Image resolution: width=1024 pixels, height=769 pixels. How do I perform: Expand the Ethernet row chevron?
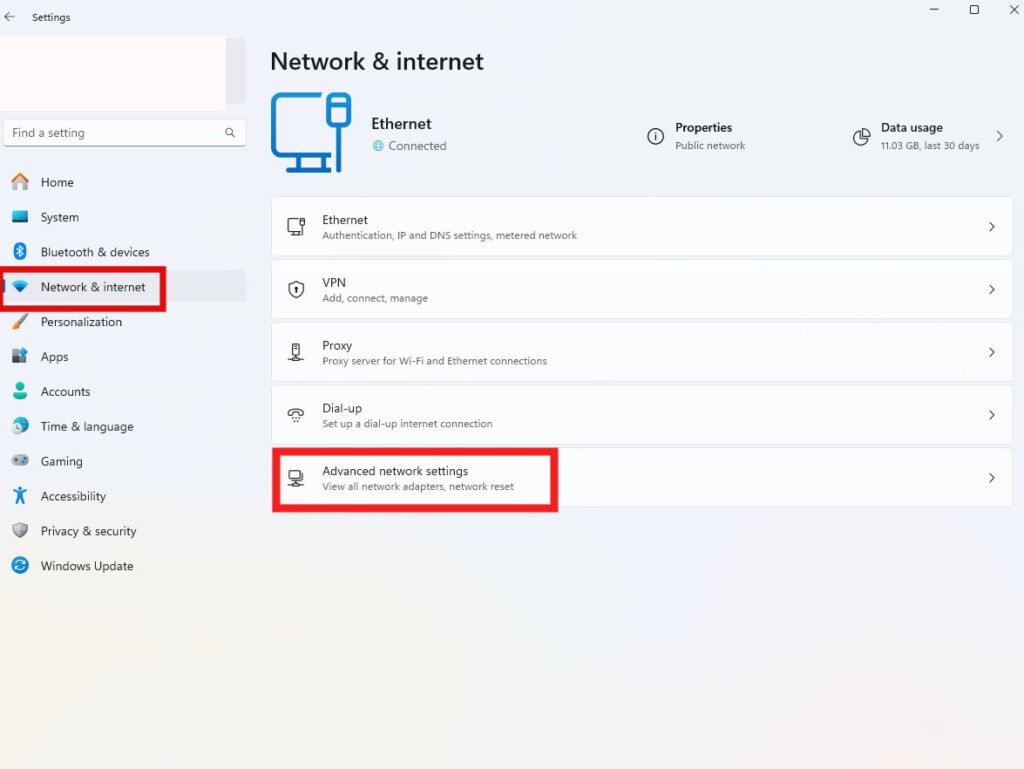[x=991, y=227]
